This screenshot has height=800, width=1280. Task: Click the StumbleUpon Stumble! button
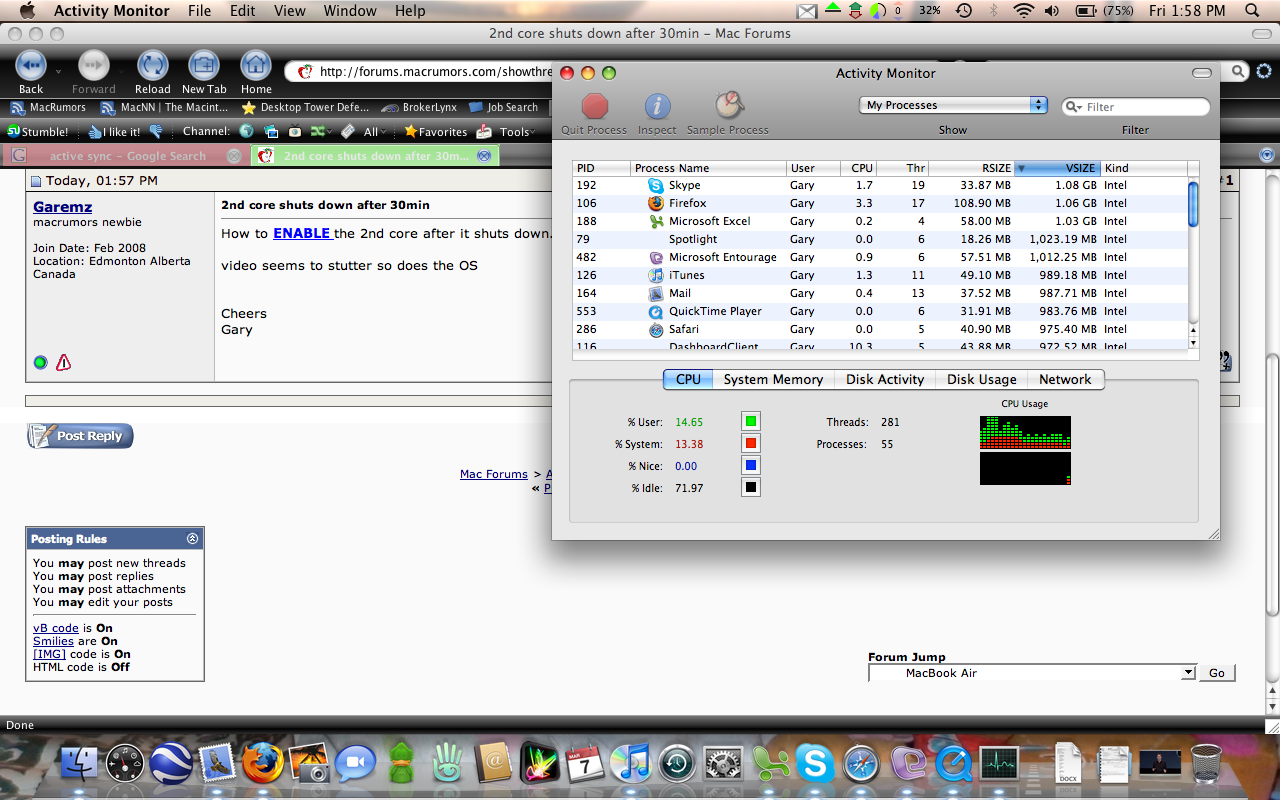point(38,131)
